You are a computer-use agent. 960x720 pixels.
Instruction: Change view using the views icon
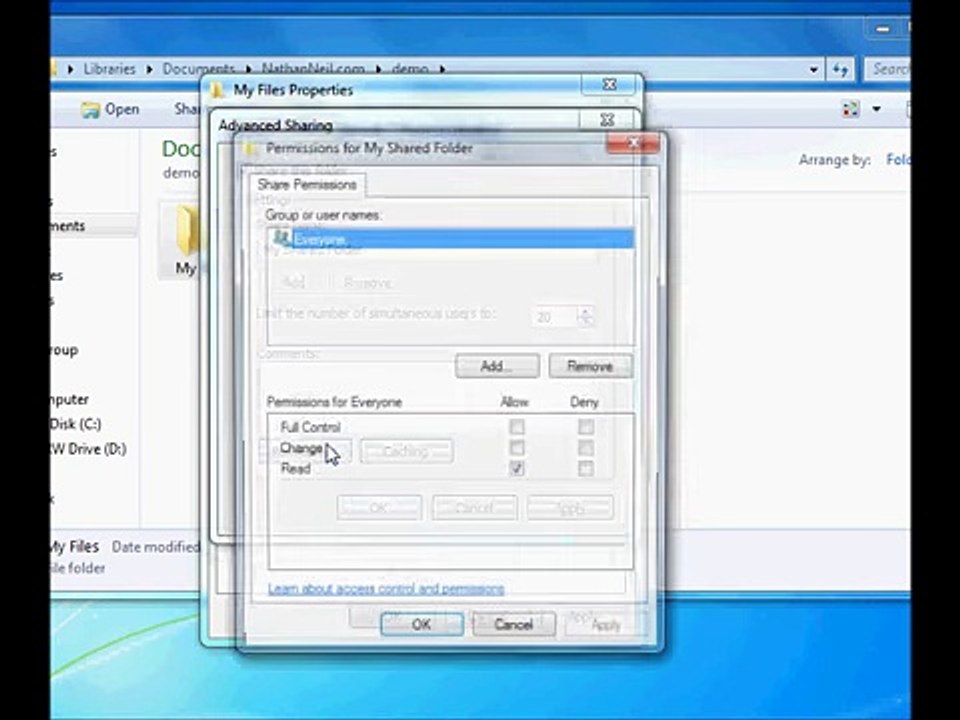tap(850, 110)
